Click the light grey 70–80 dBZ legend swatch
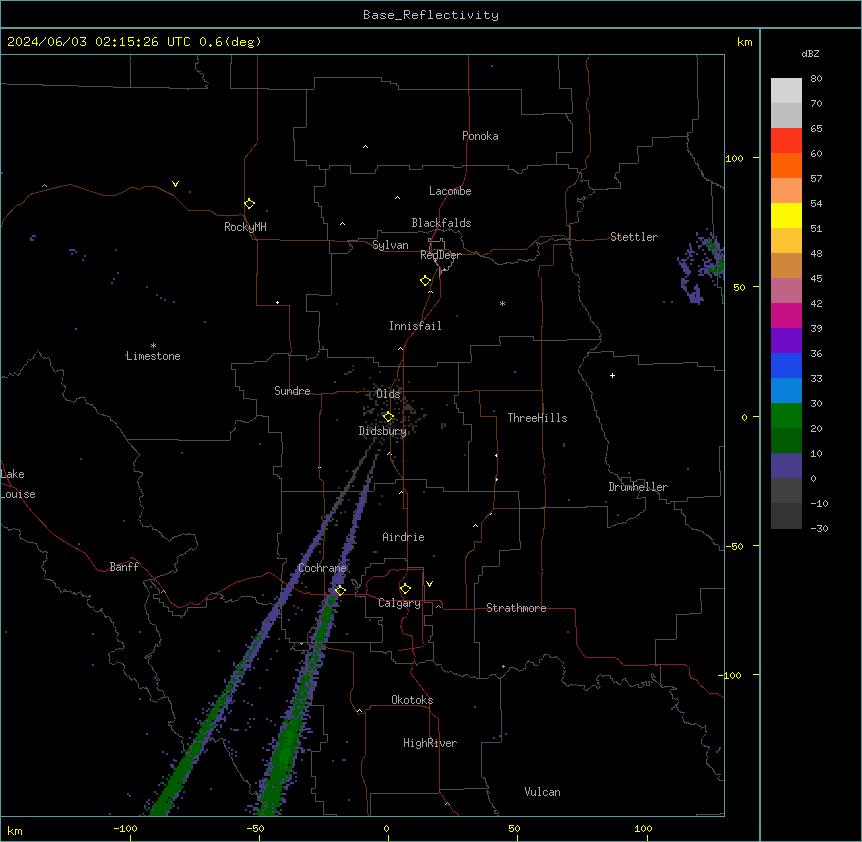This screenshot has height=842, width=862. [786, 91]
